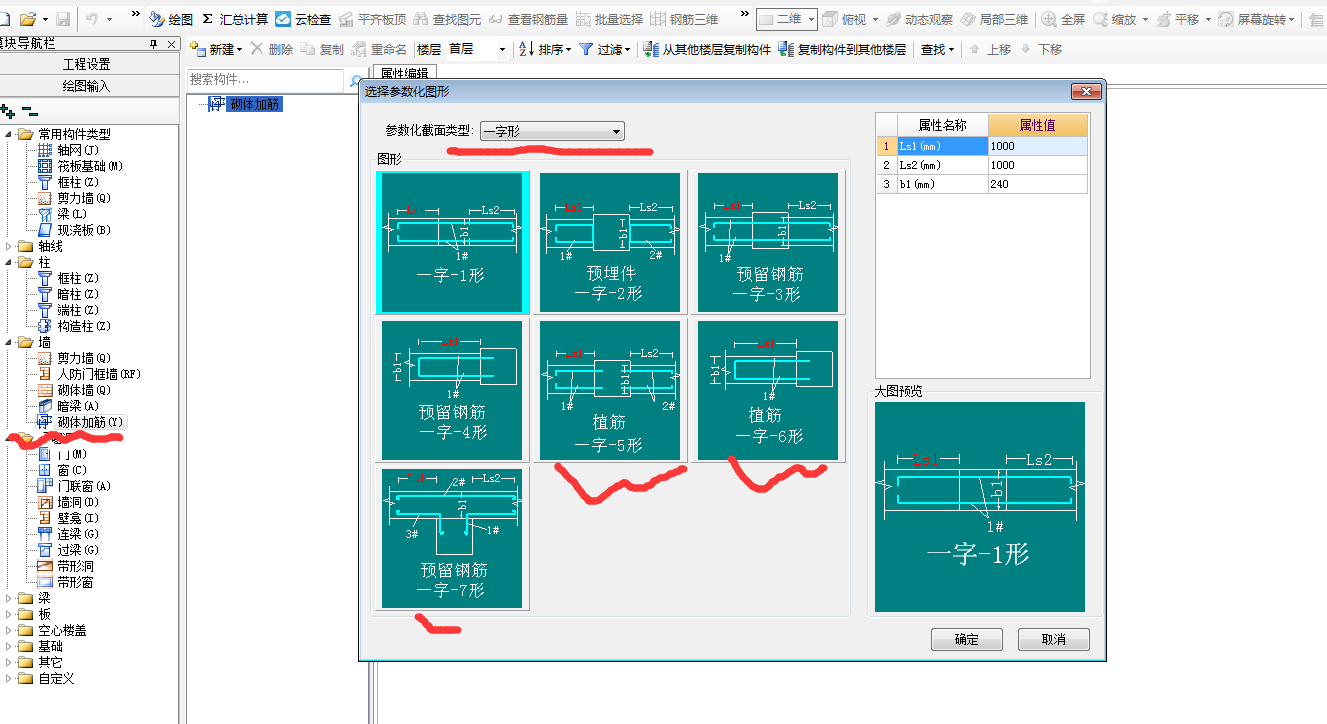Image resolution: width=1327 pixels, height=724 pixels.
Task: Select the 预留钢筋 一字-7形 thumbnail
Action: point(452,537)
